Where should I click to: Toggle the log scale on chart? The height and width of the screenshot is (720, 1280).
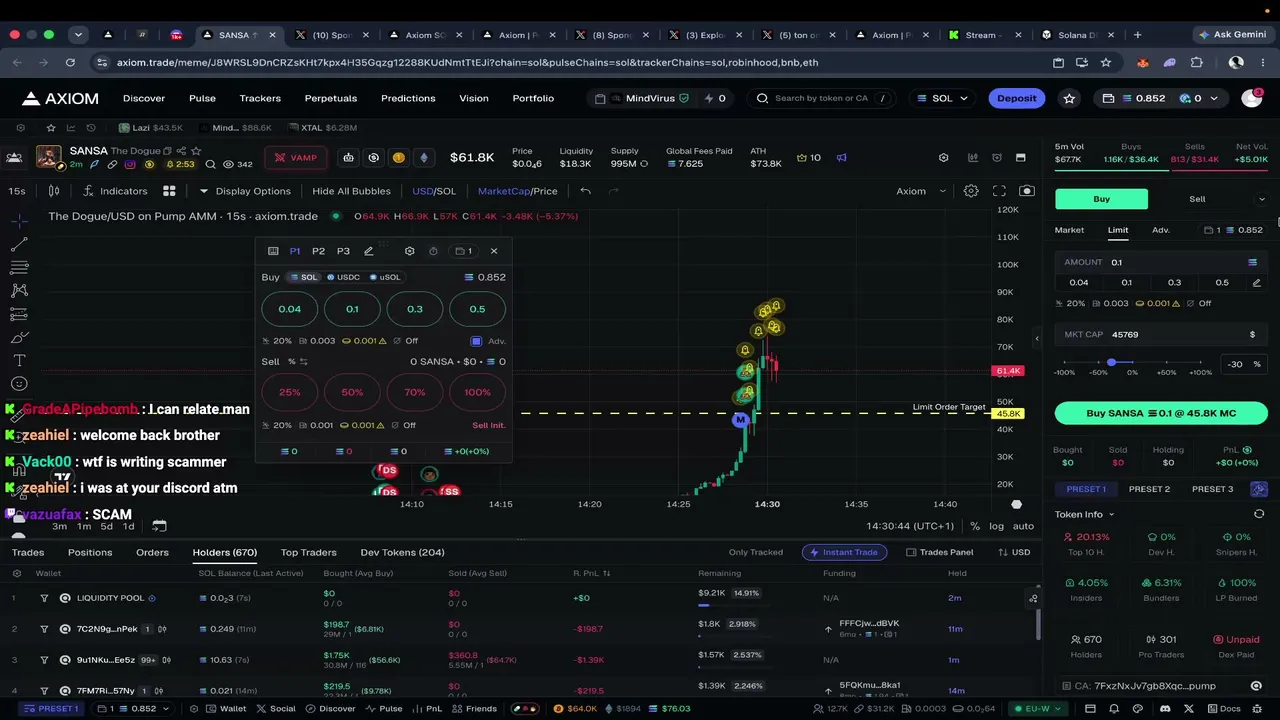[x=996, y=526]
